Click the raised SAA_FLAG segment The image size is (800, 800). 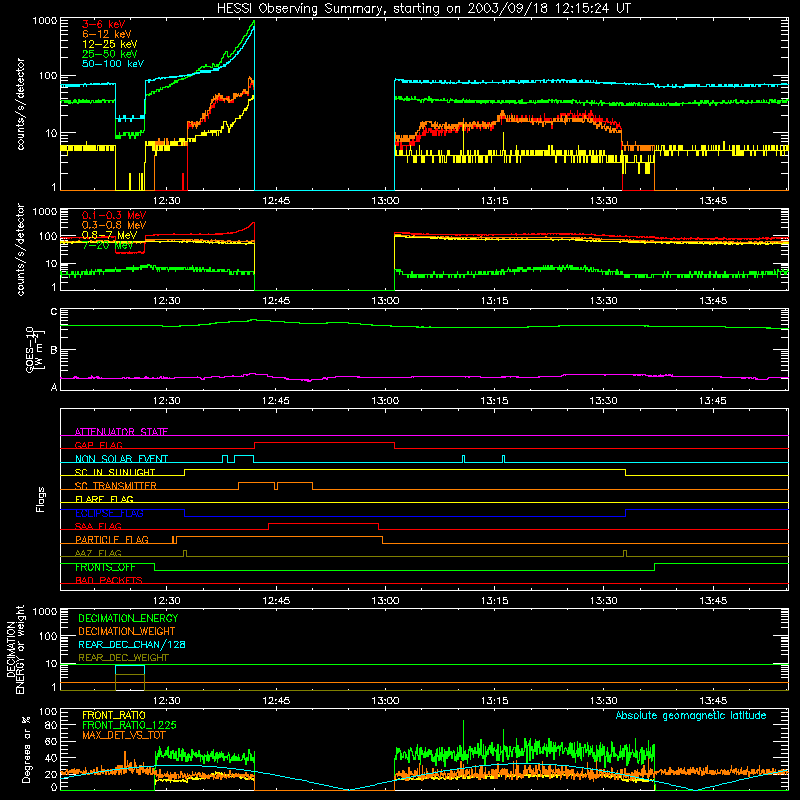(323, 523)
